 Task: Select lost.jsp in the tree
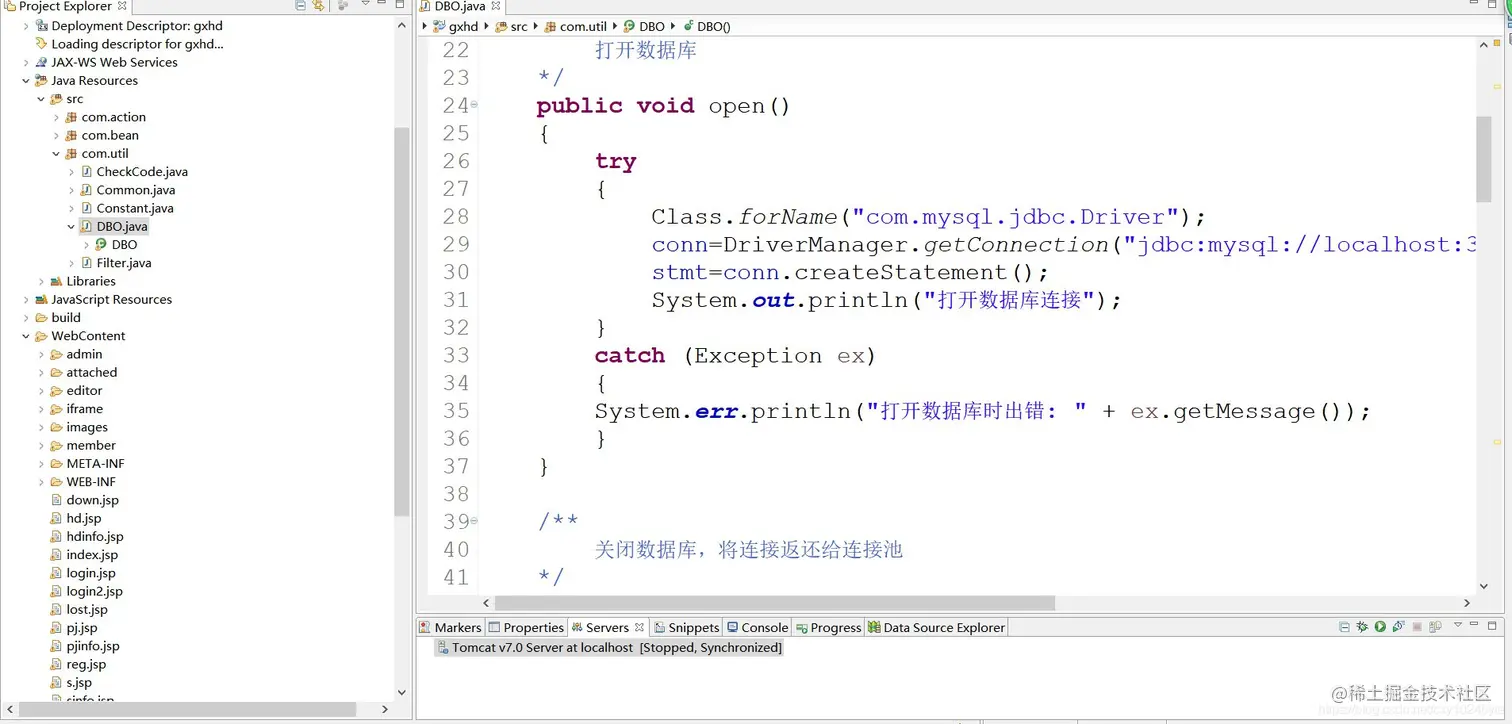click(x=86, y=610)
